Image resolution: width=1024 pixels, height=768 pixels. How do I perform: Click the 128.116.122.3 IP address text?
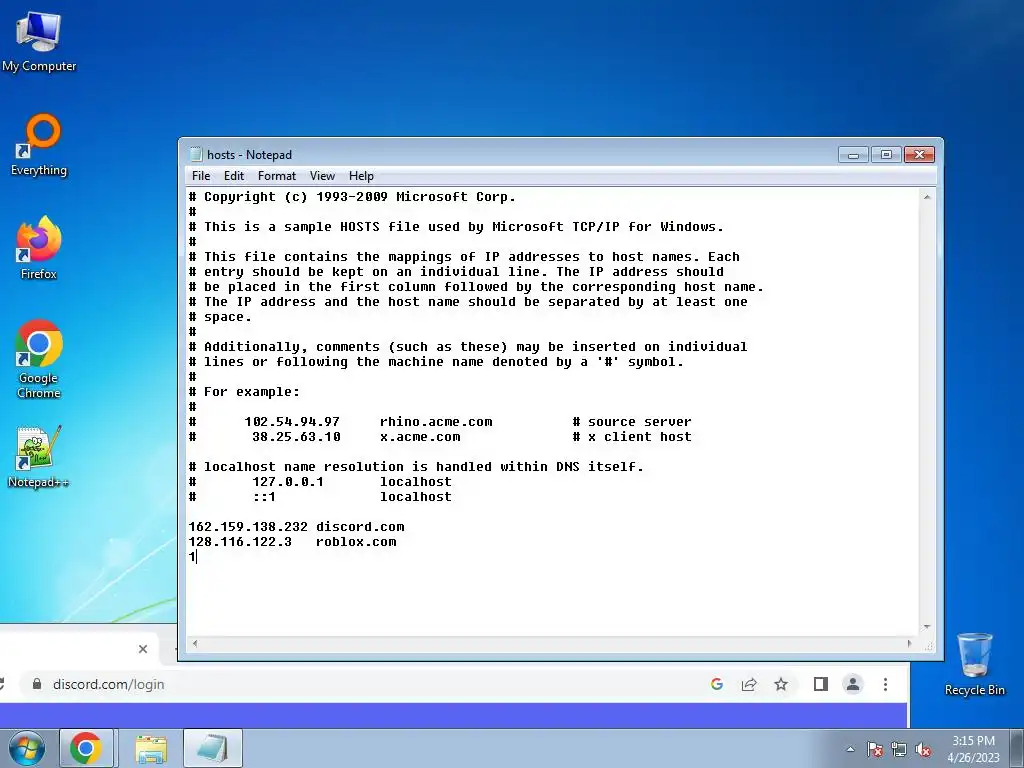[240, 541]
